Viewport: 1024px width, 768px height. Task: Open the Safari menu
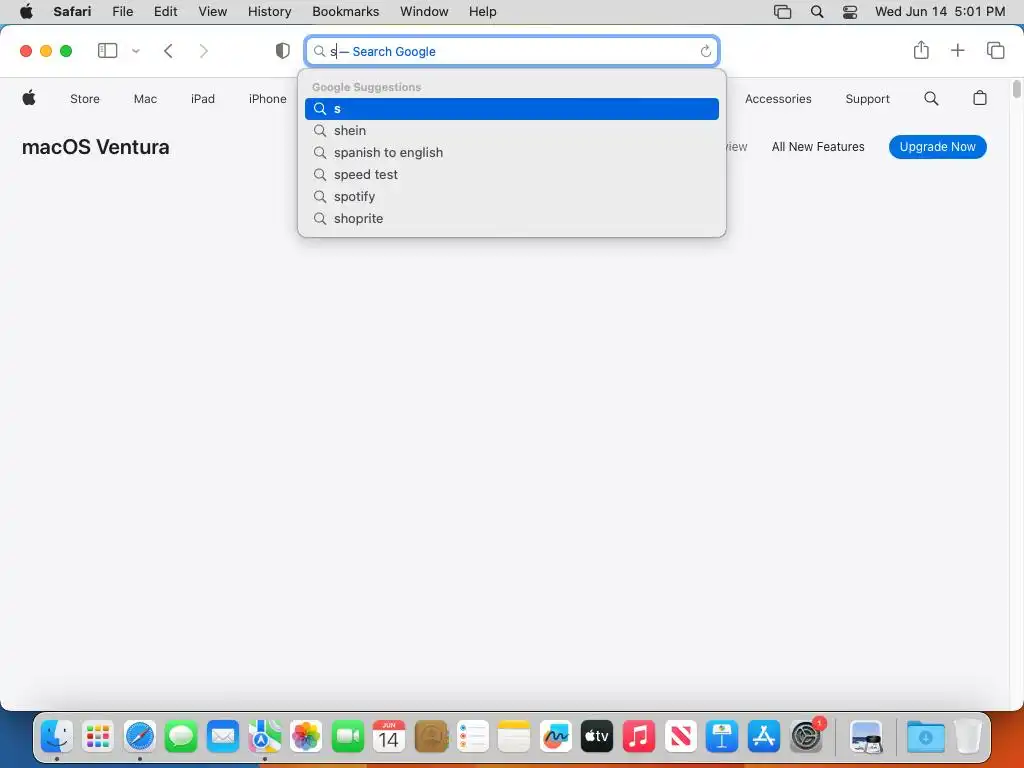tap(72, 11)
